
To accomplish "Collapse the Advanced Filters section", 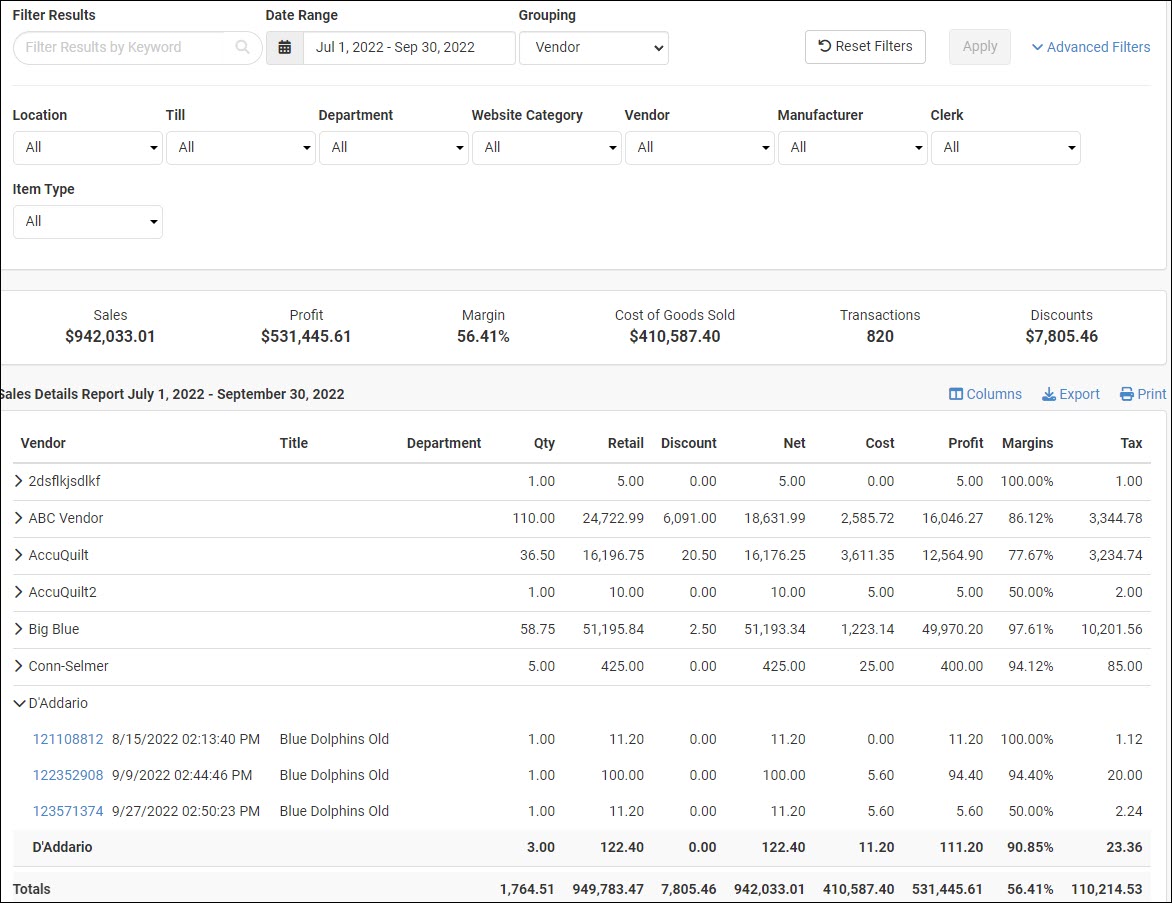I will [x=1091, y=47].
